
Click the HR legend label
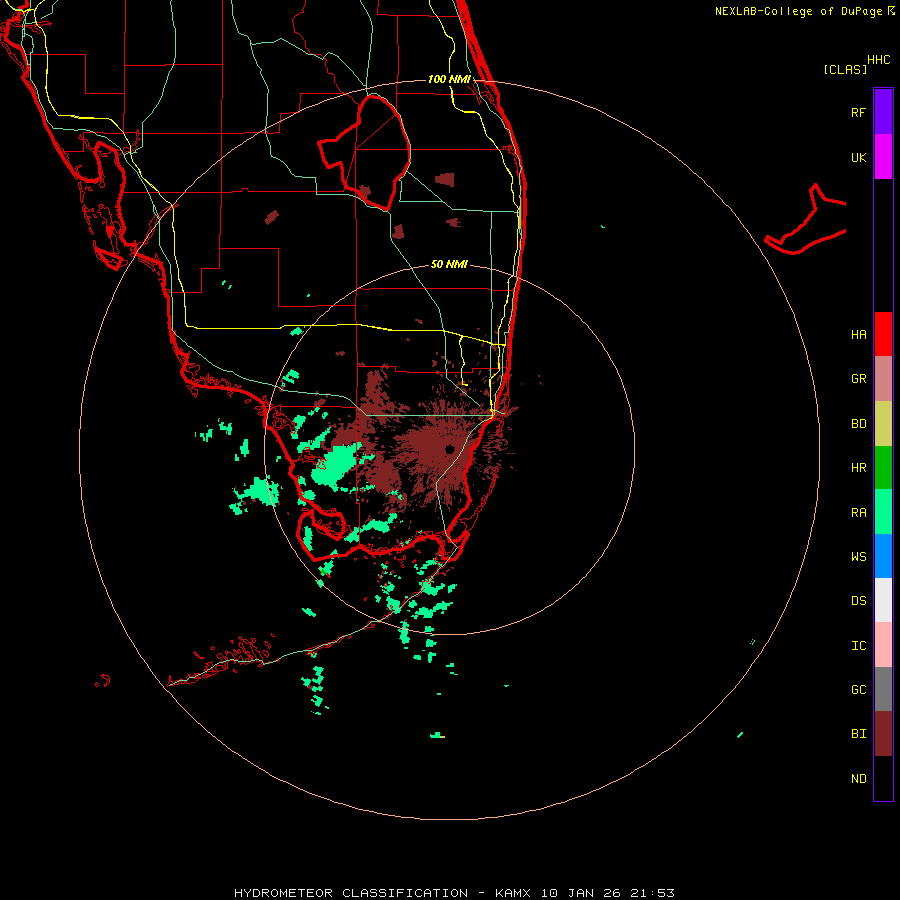[x=858, y=468]
